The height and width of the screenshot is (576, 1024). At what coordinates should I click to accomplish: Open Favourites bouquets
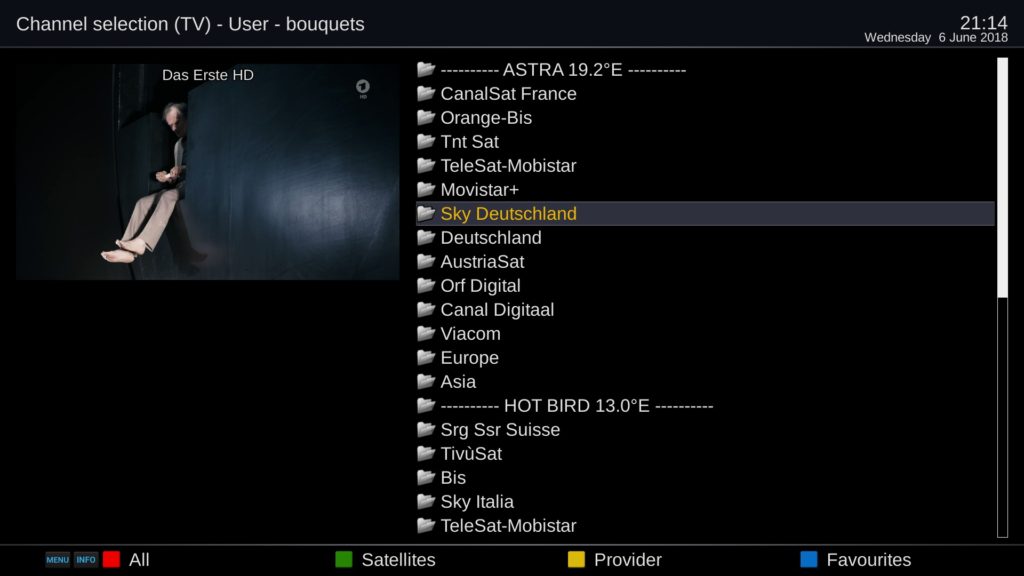[x=869, y=560]
